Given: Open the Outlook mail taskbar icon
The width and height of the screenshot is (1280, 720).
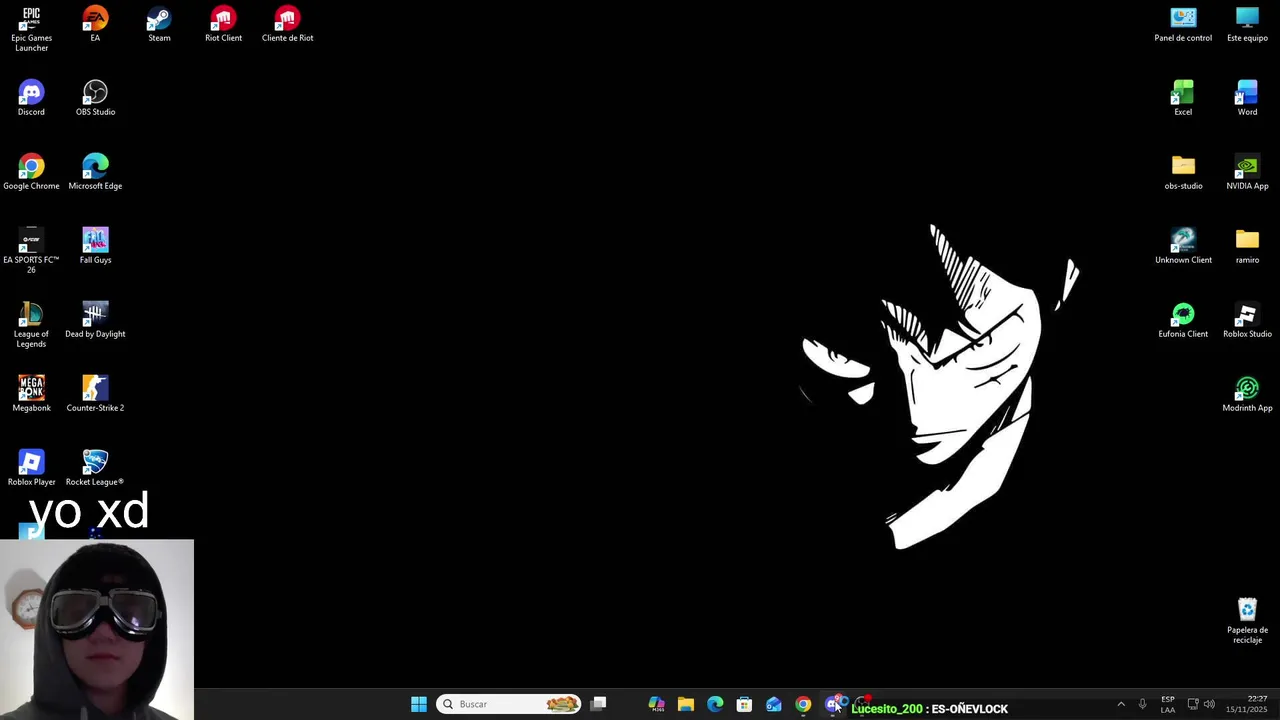Looking at the screenshot, I should tap(774, 704).
